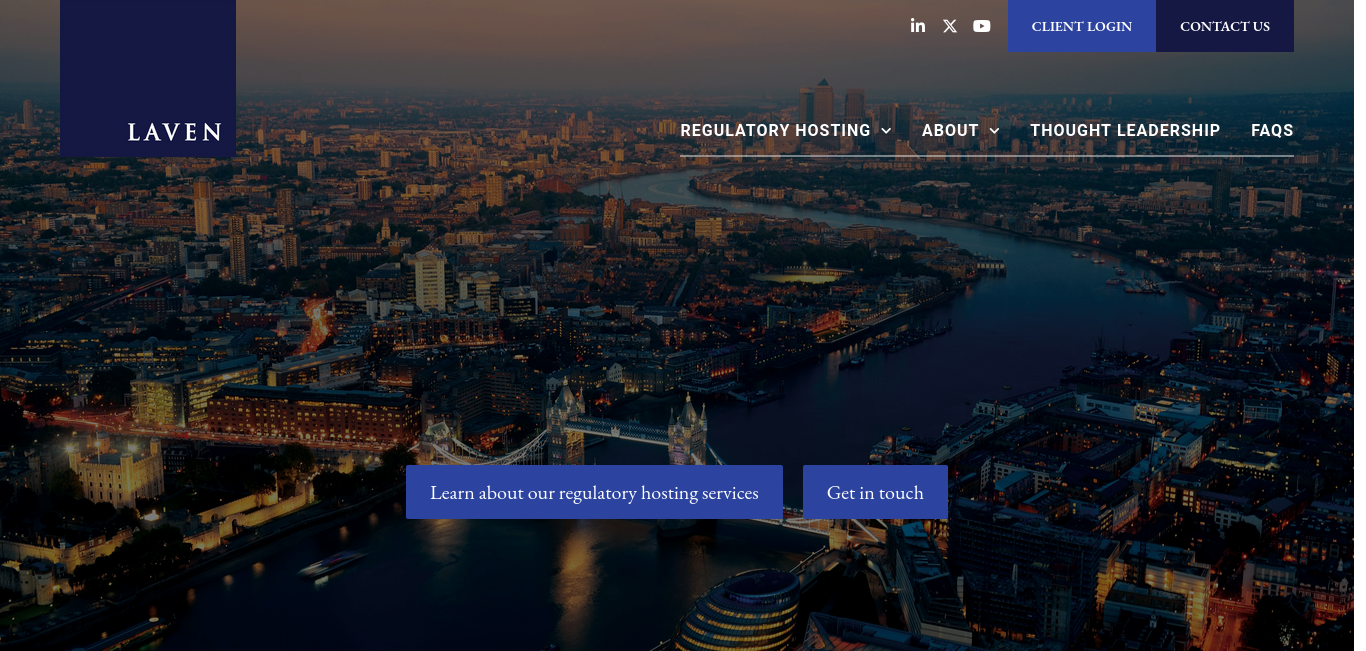Open the Contact Us button

tap(1225, 26)
